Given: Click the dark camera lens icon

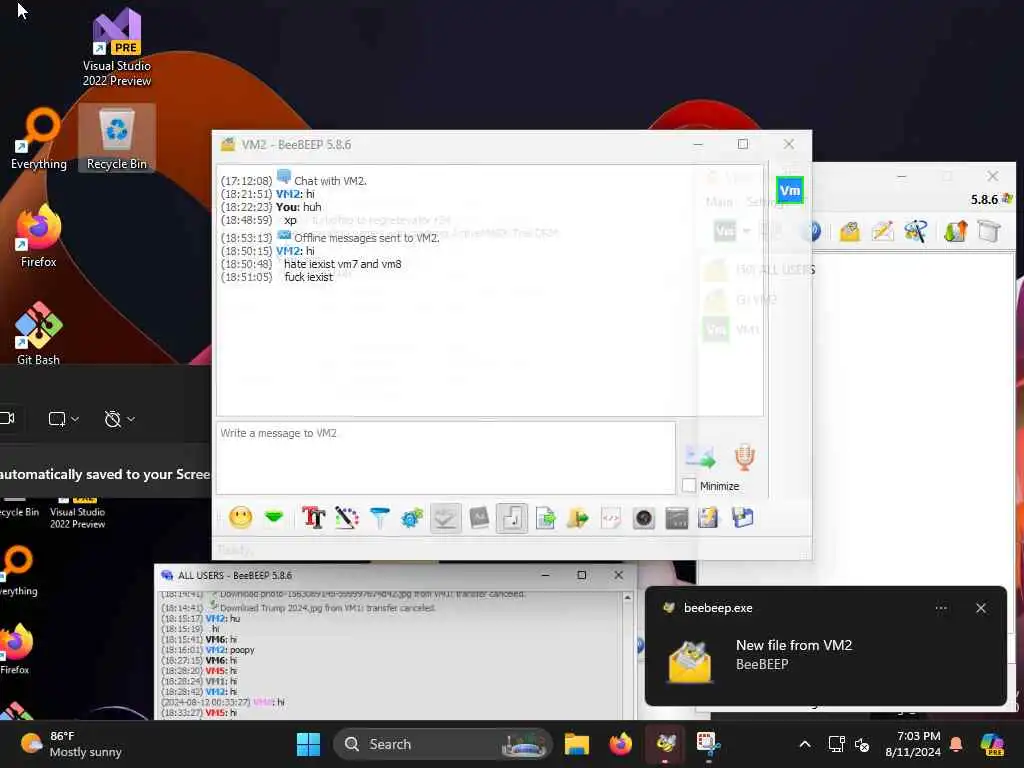Looking at the screenshot, I should pyautogui.click(x=643, y=519).
